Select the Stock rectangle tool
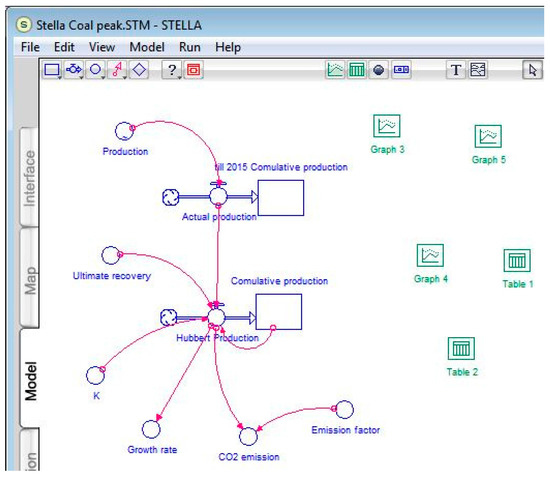Image resolution: width=550 pixels, height=478 pixels. pos(52,70)
